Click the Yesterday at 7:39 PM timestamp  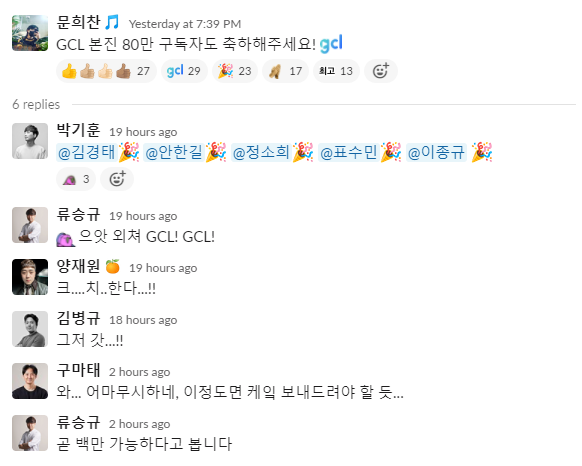pos(185,24)
